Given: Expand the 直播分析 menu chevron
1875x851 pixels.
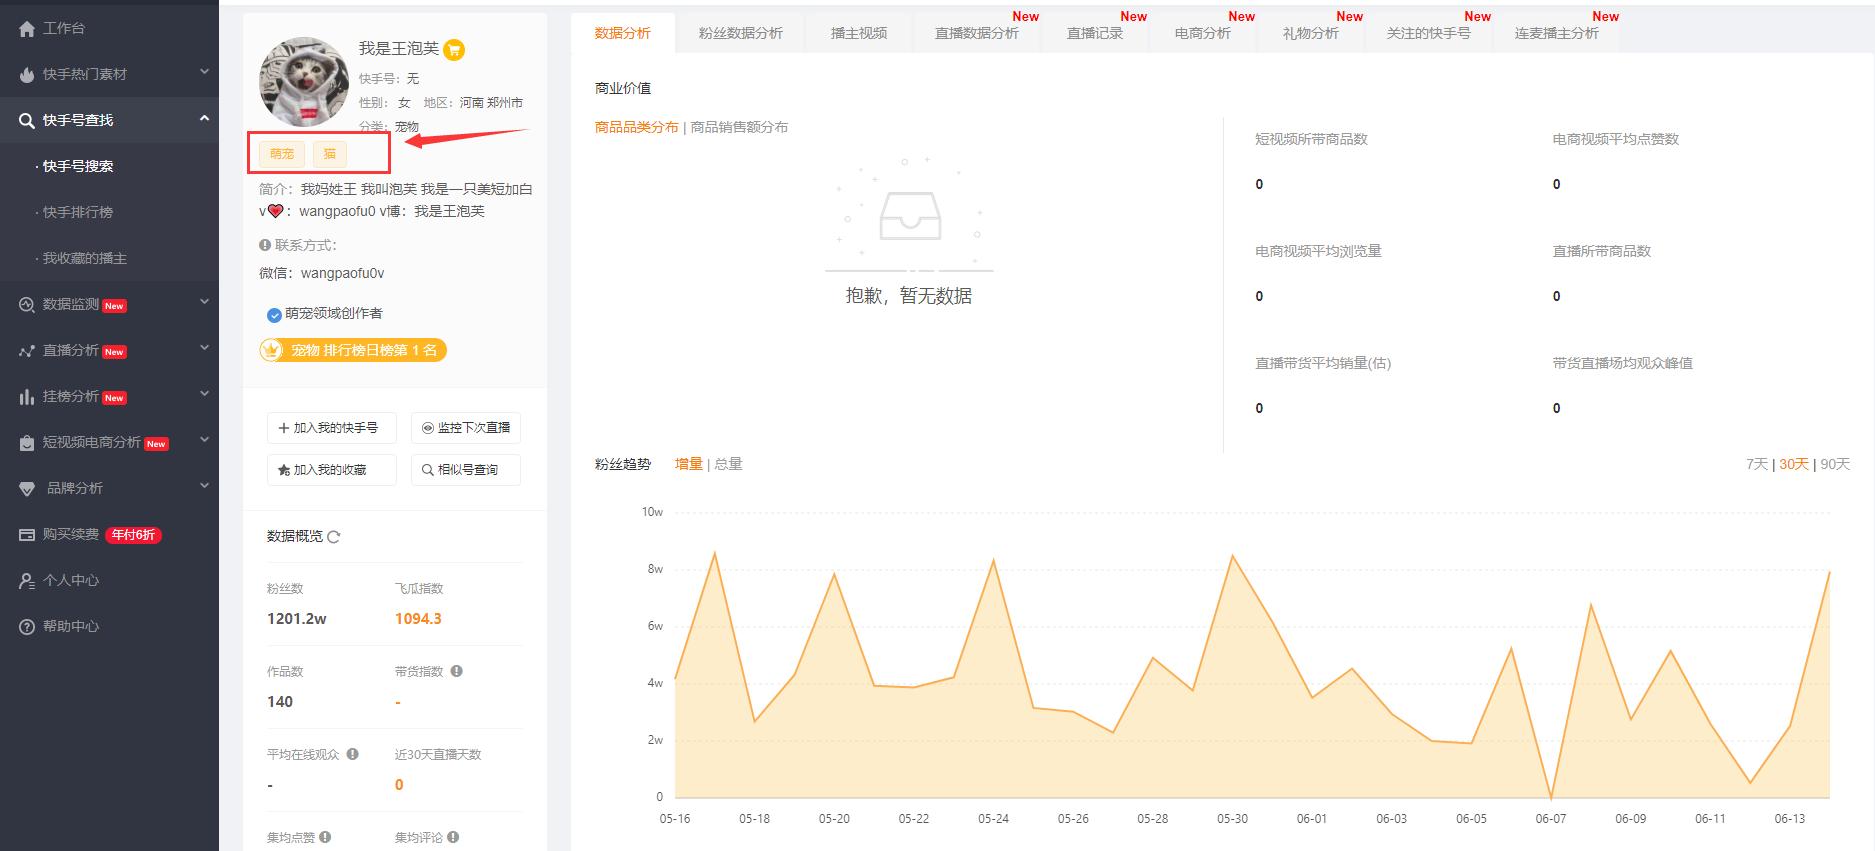Looking at the screenshot, I should point(204,348).
